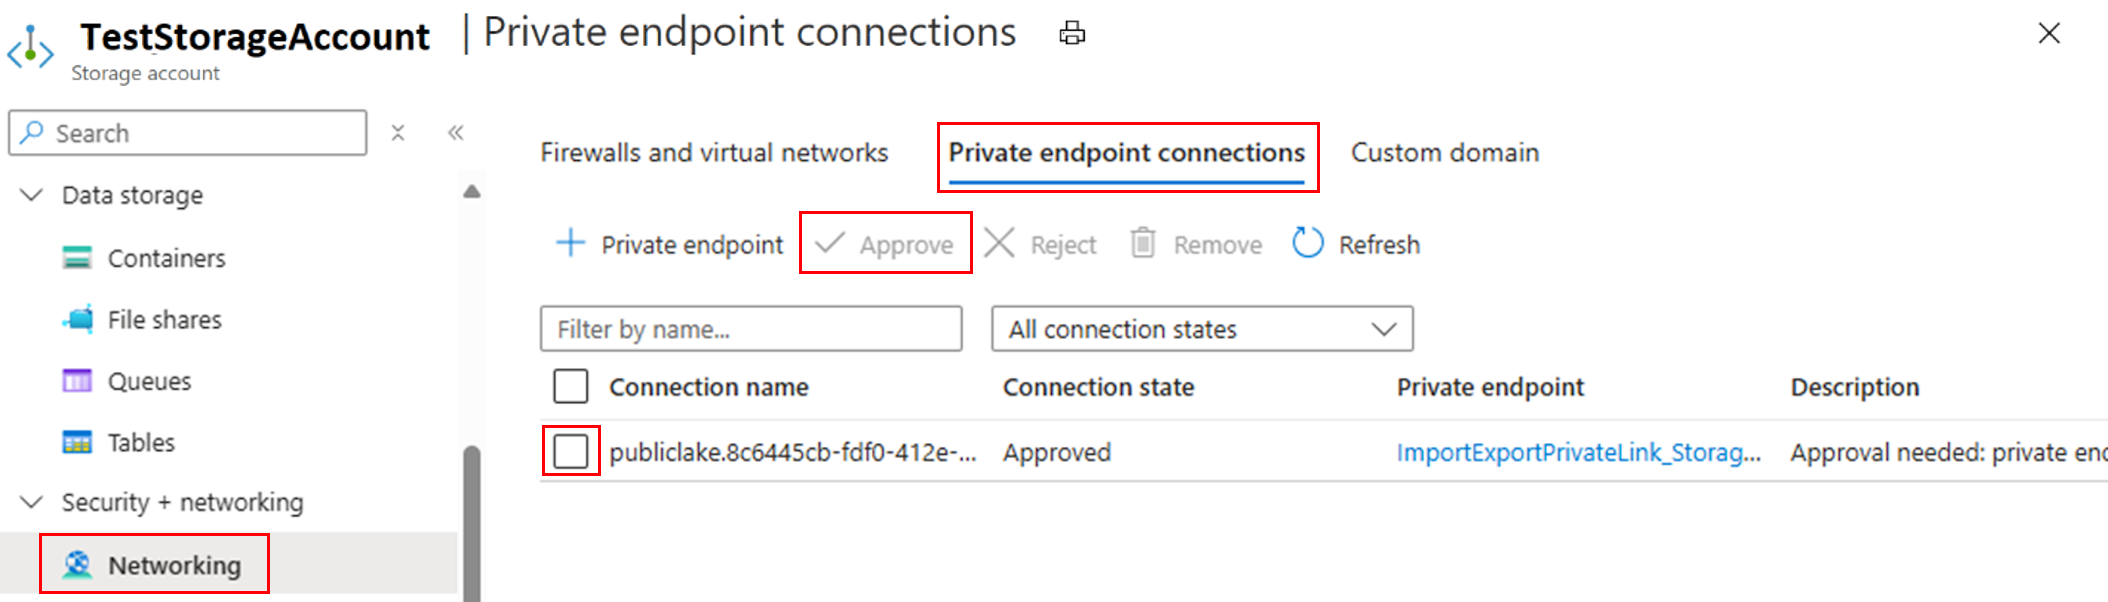Click the Refresh circular arrow icon

coord(1307,243)
